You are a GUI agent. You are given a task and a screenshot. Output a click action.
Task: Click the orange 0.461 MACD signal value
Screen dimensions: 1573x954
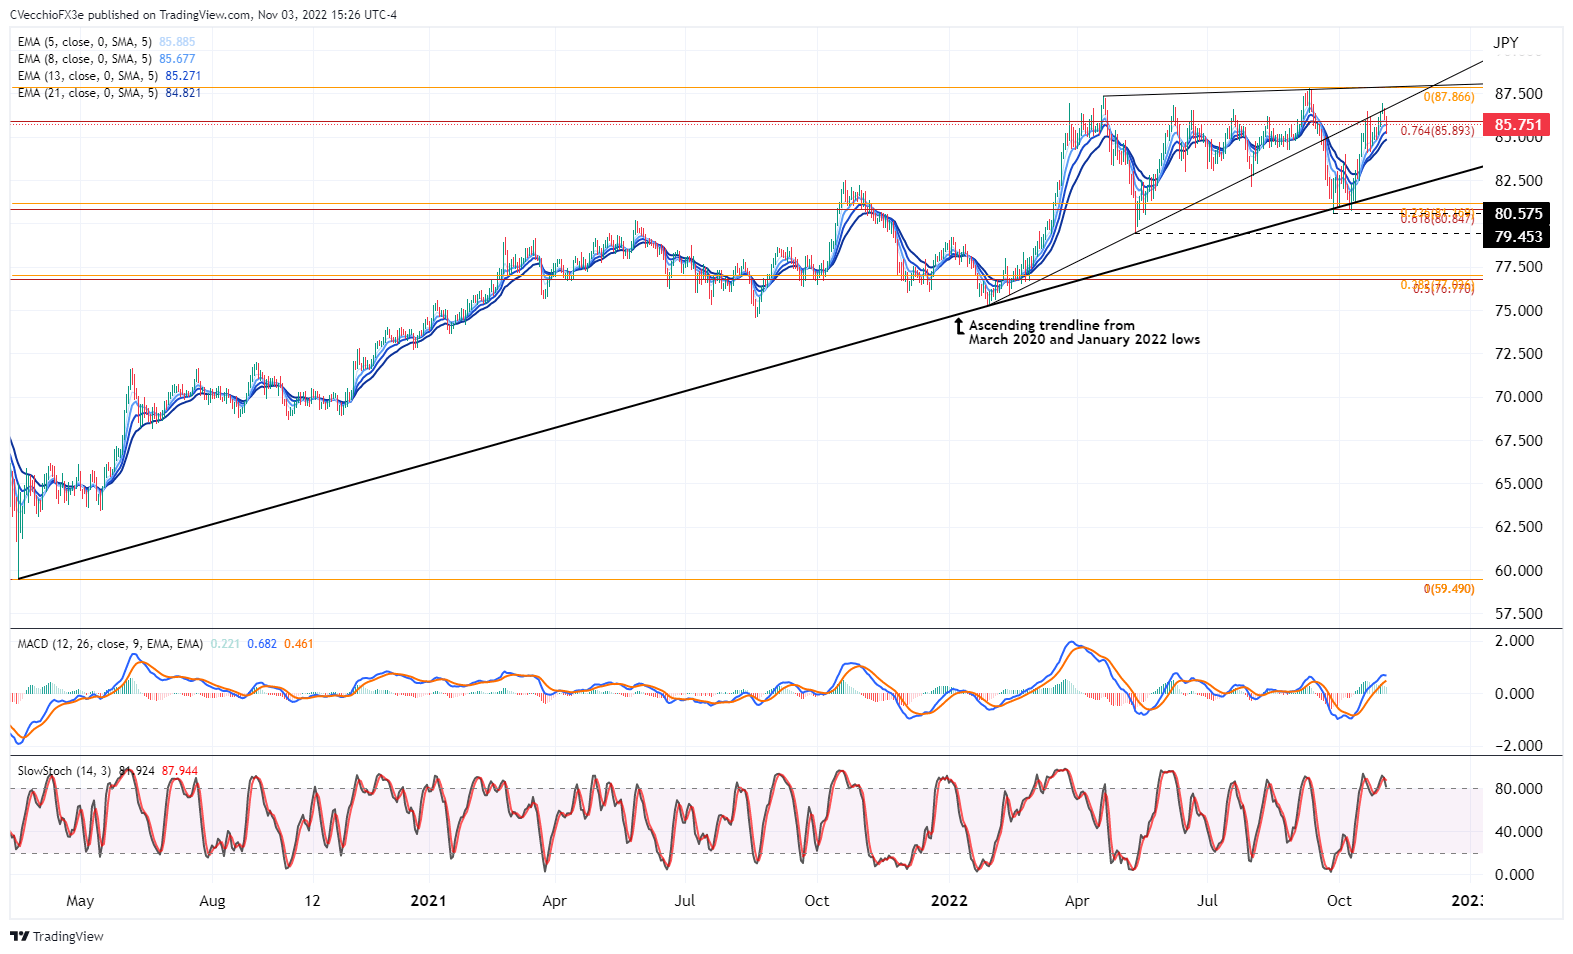click(x=298, y=644)
